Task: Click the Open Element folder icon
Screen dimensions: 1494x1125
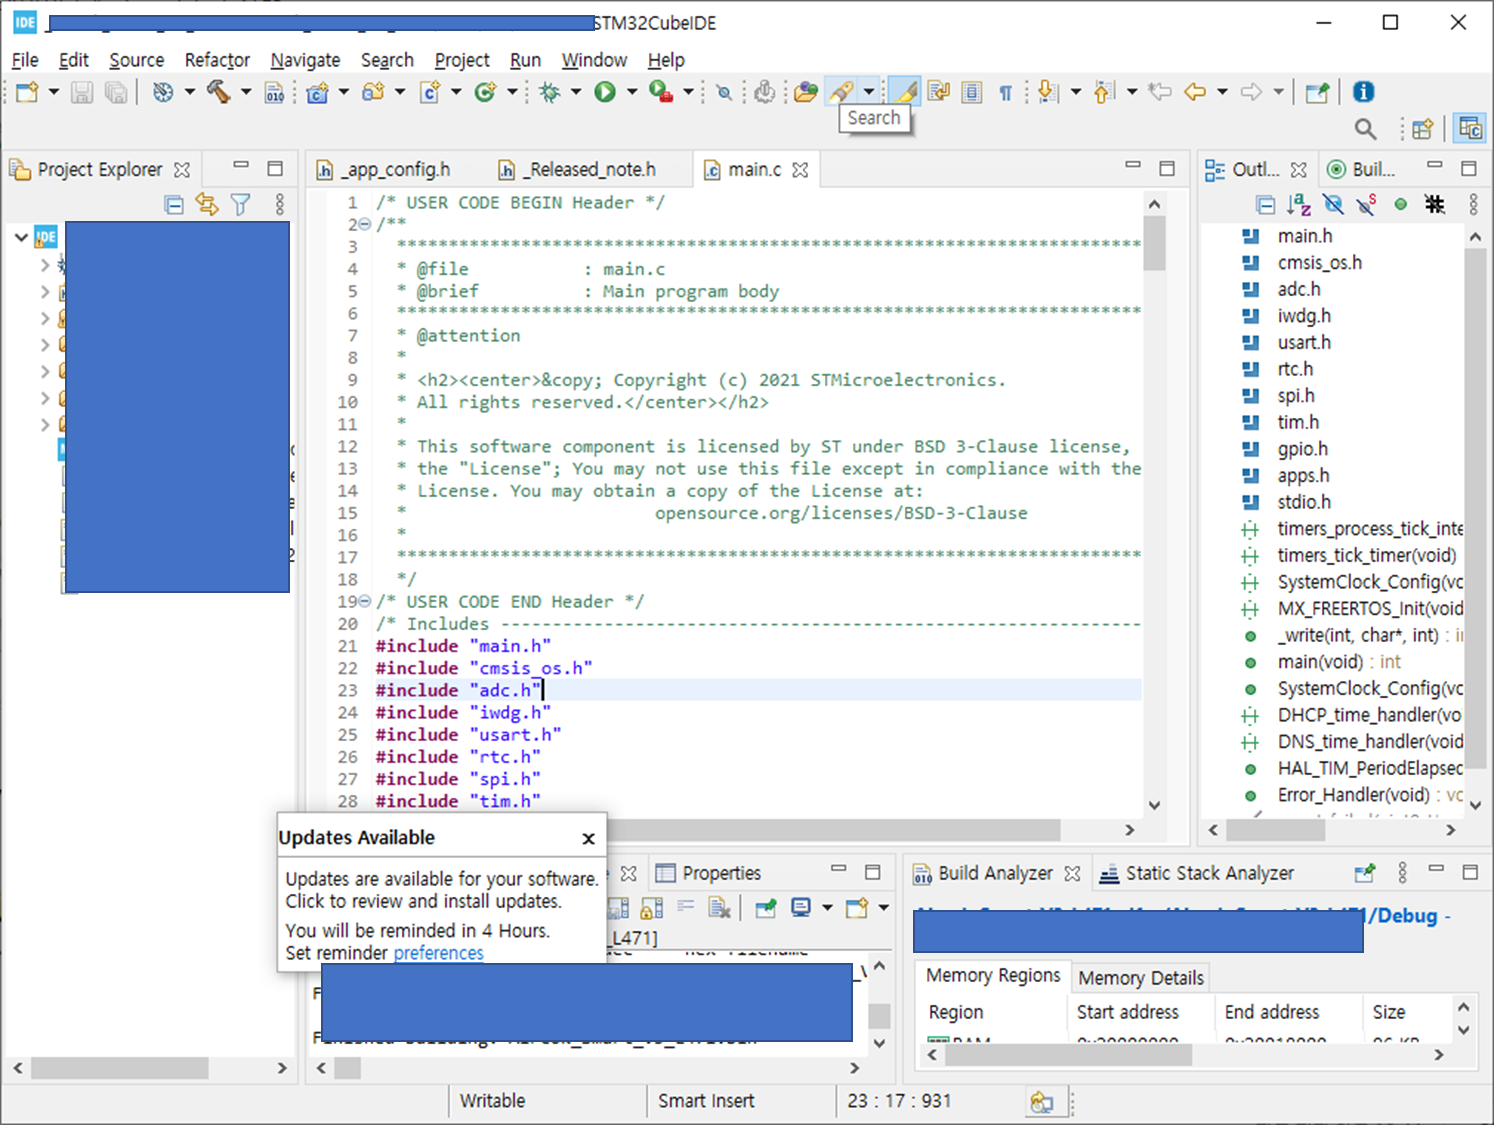Action: coord(806,92)
